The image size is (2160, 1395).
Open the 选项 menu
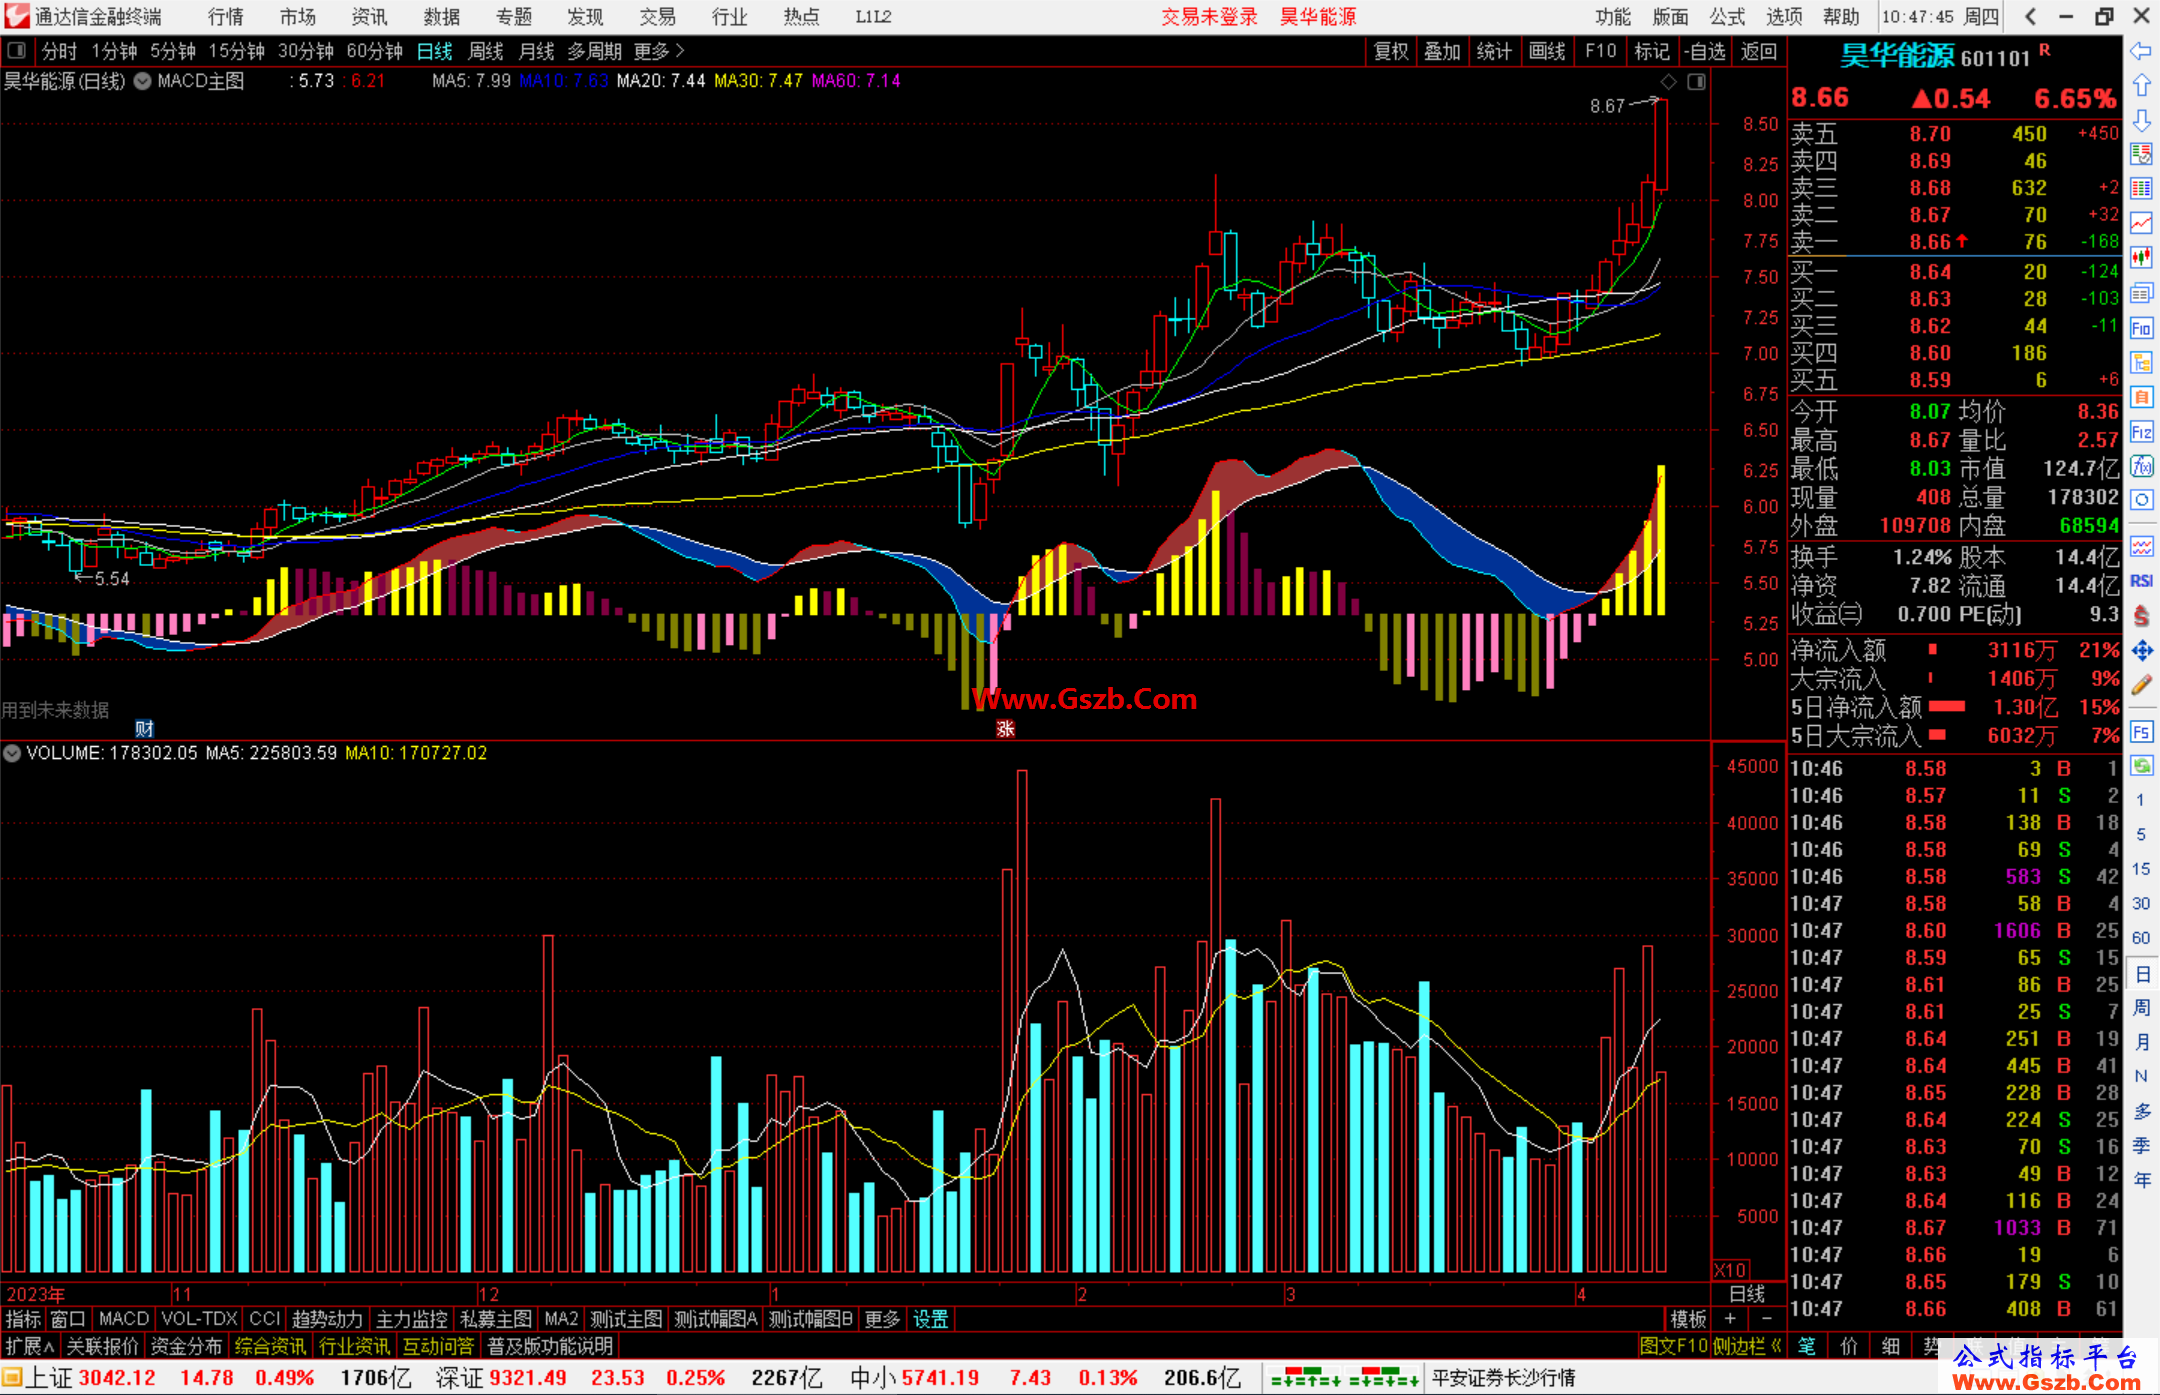coord(1784,17)
